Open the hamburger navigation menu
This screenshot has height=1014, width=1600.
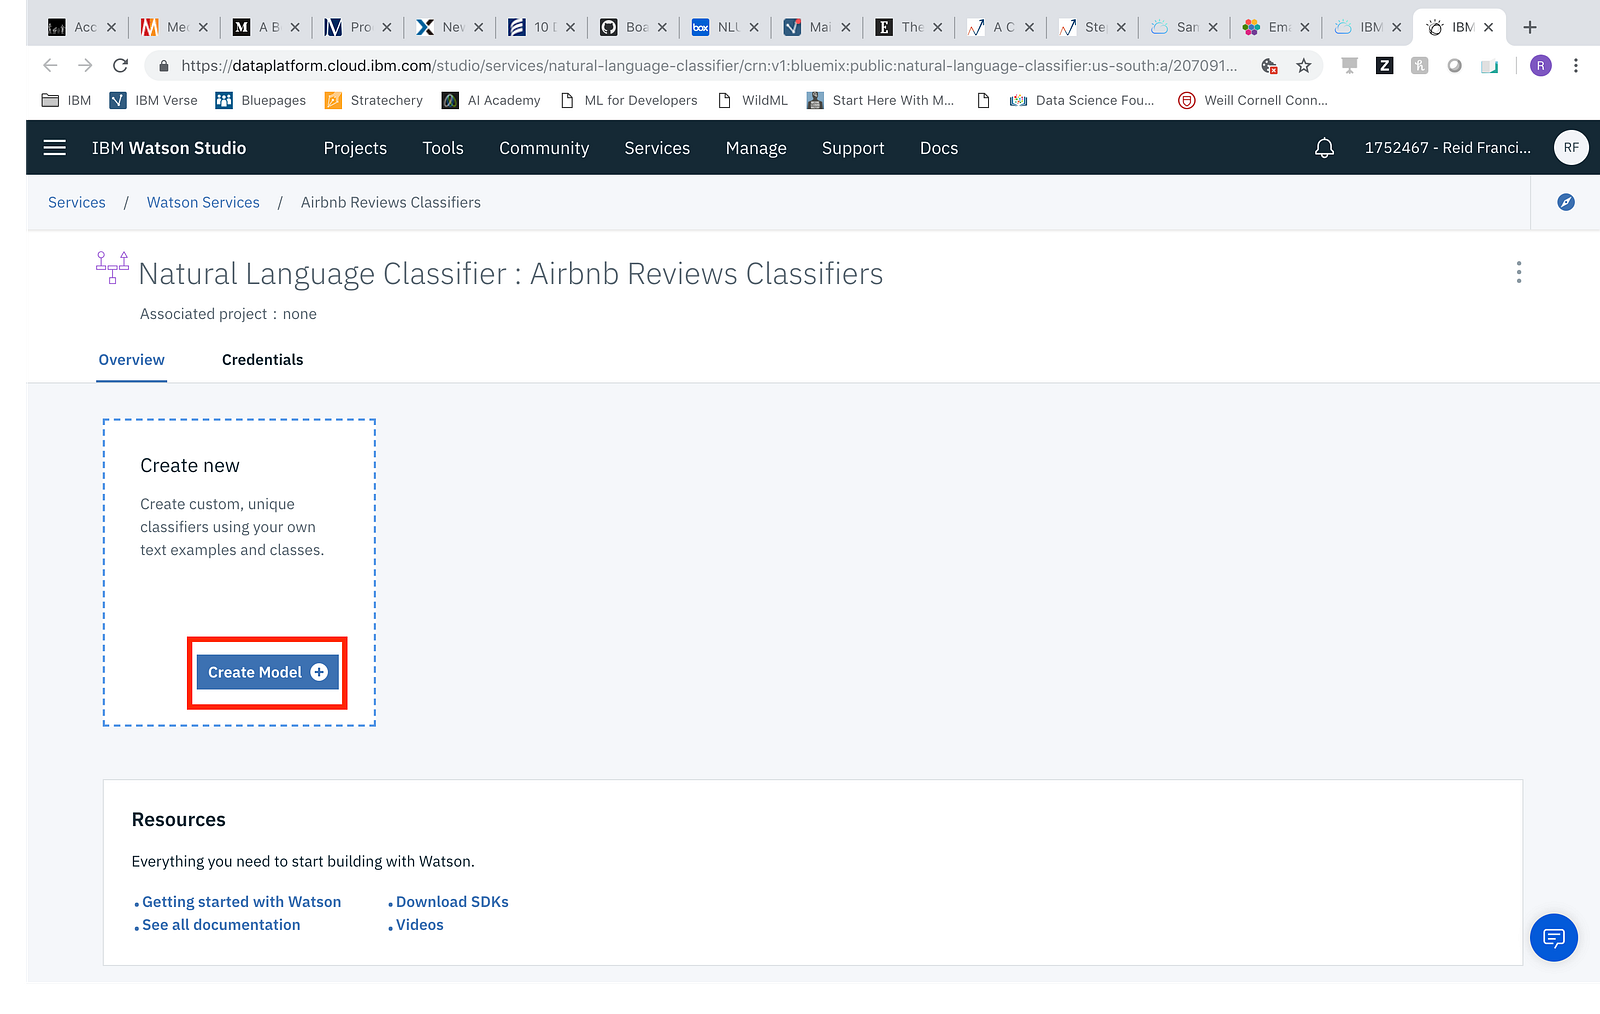[55, 148]
